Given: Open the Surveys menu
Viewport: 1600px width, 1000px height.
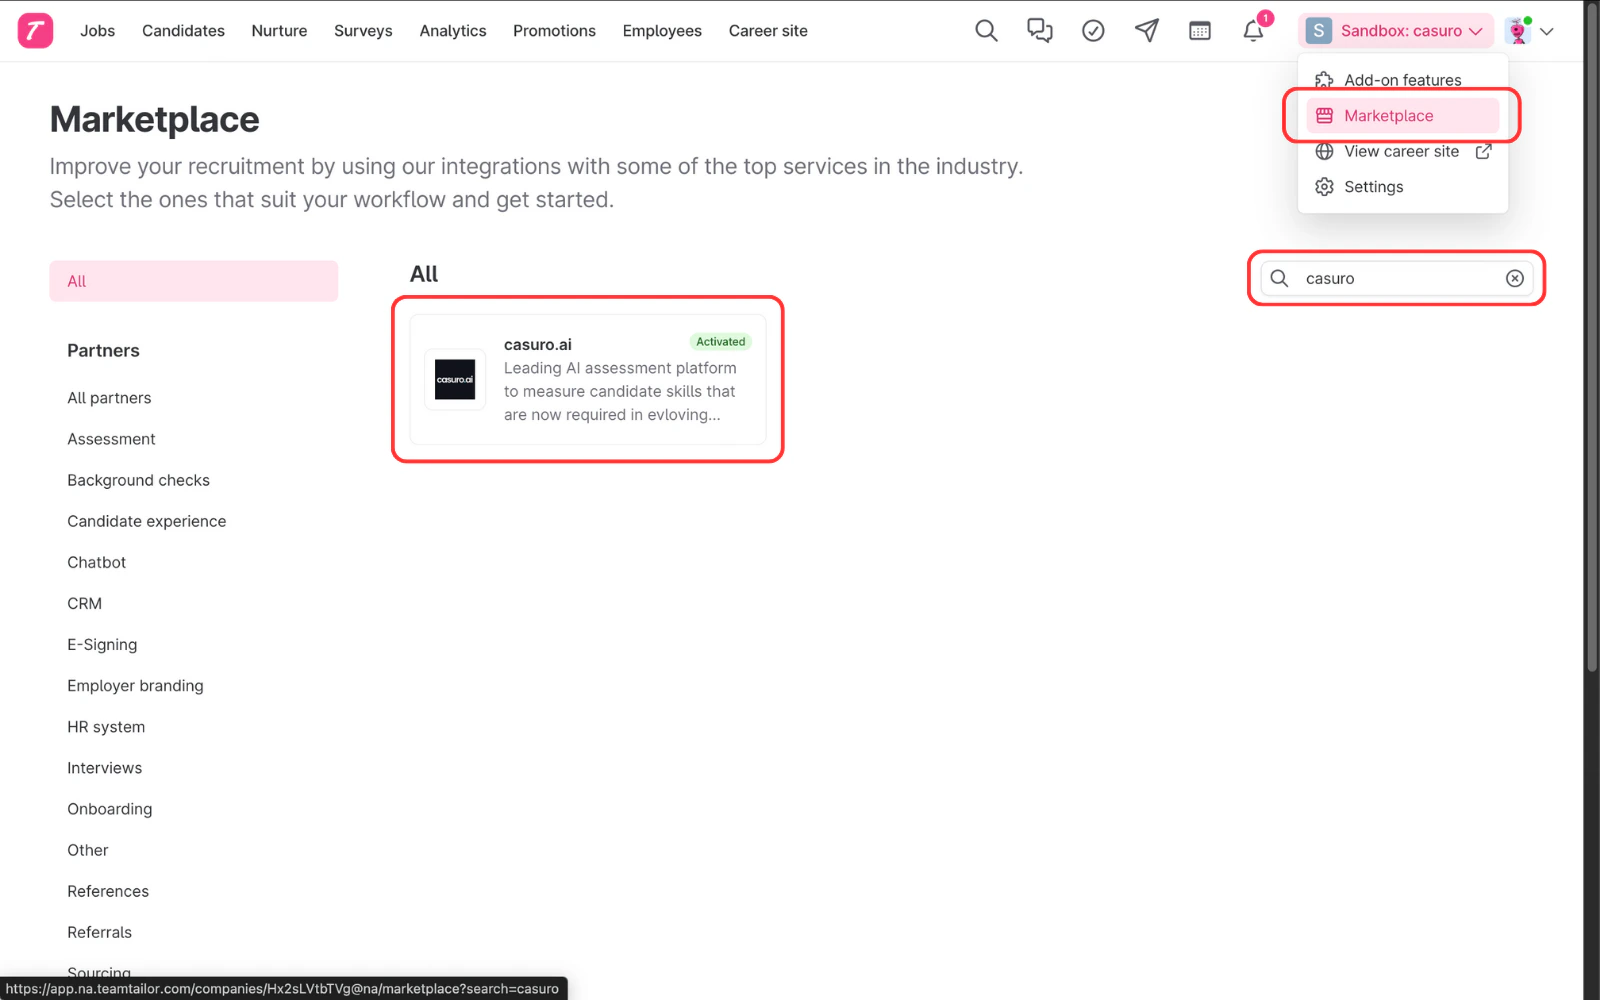Looking at the screenshot, I should pyautogui.click(x=363, y=31).
